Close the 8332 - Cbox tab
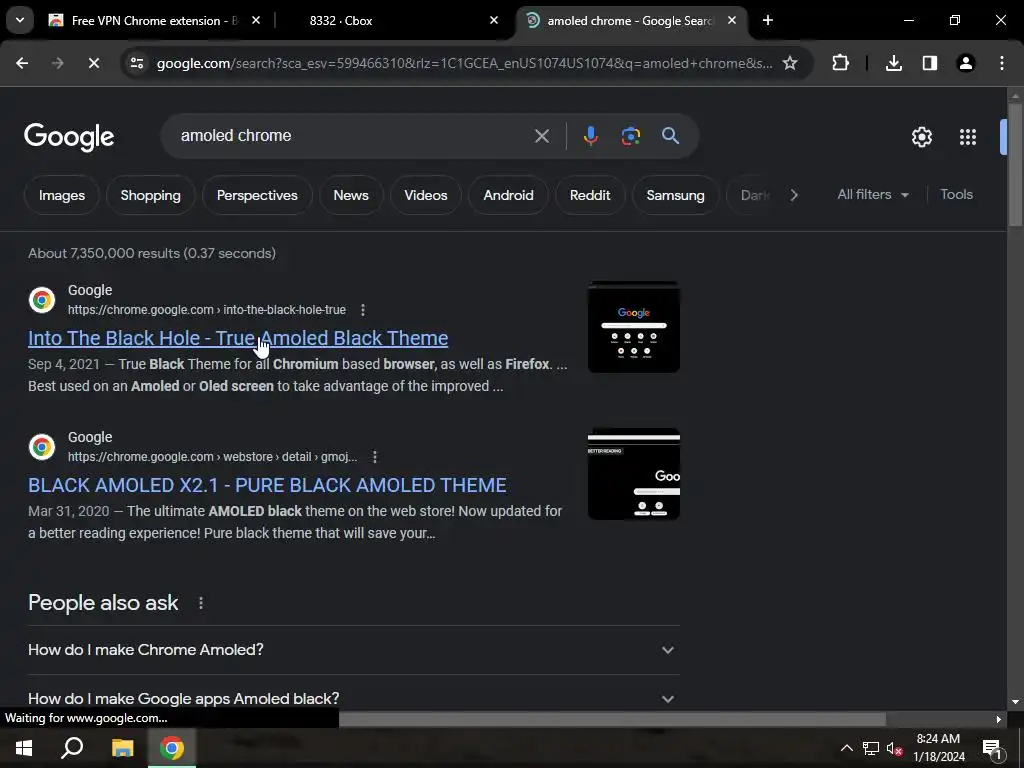1024x768 pixels. (494, 20)
